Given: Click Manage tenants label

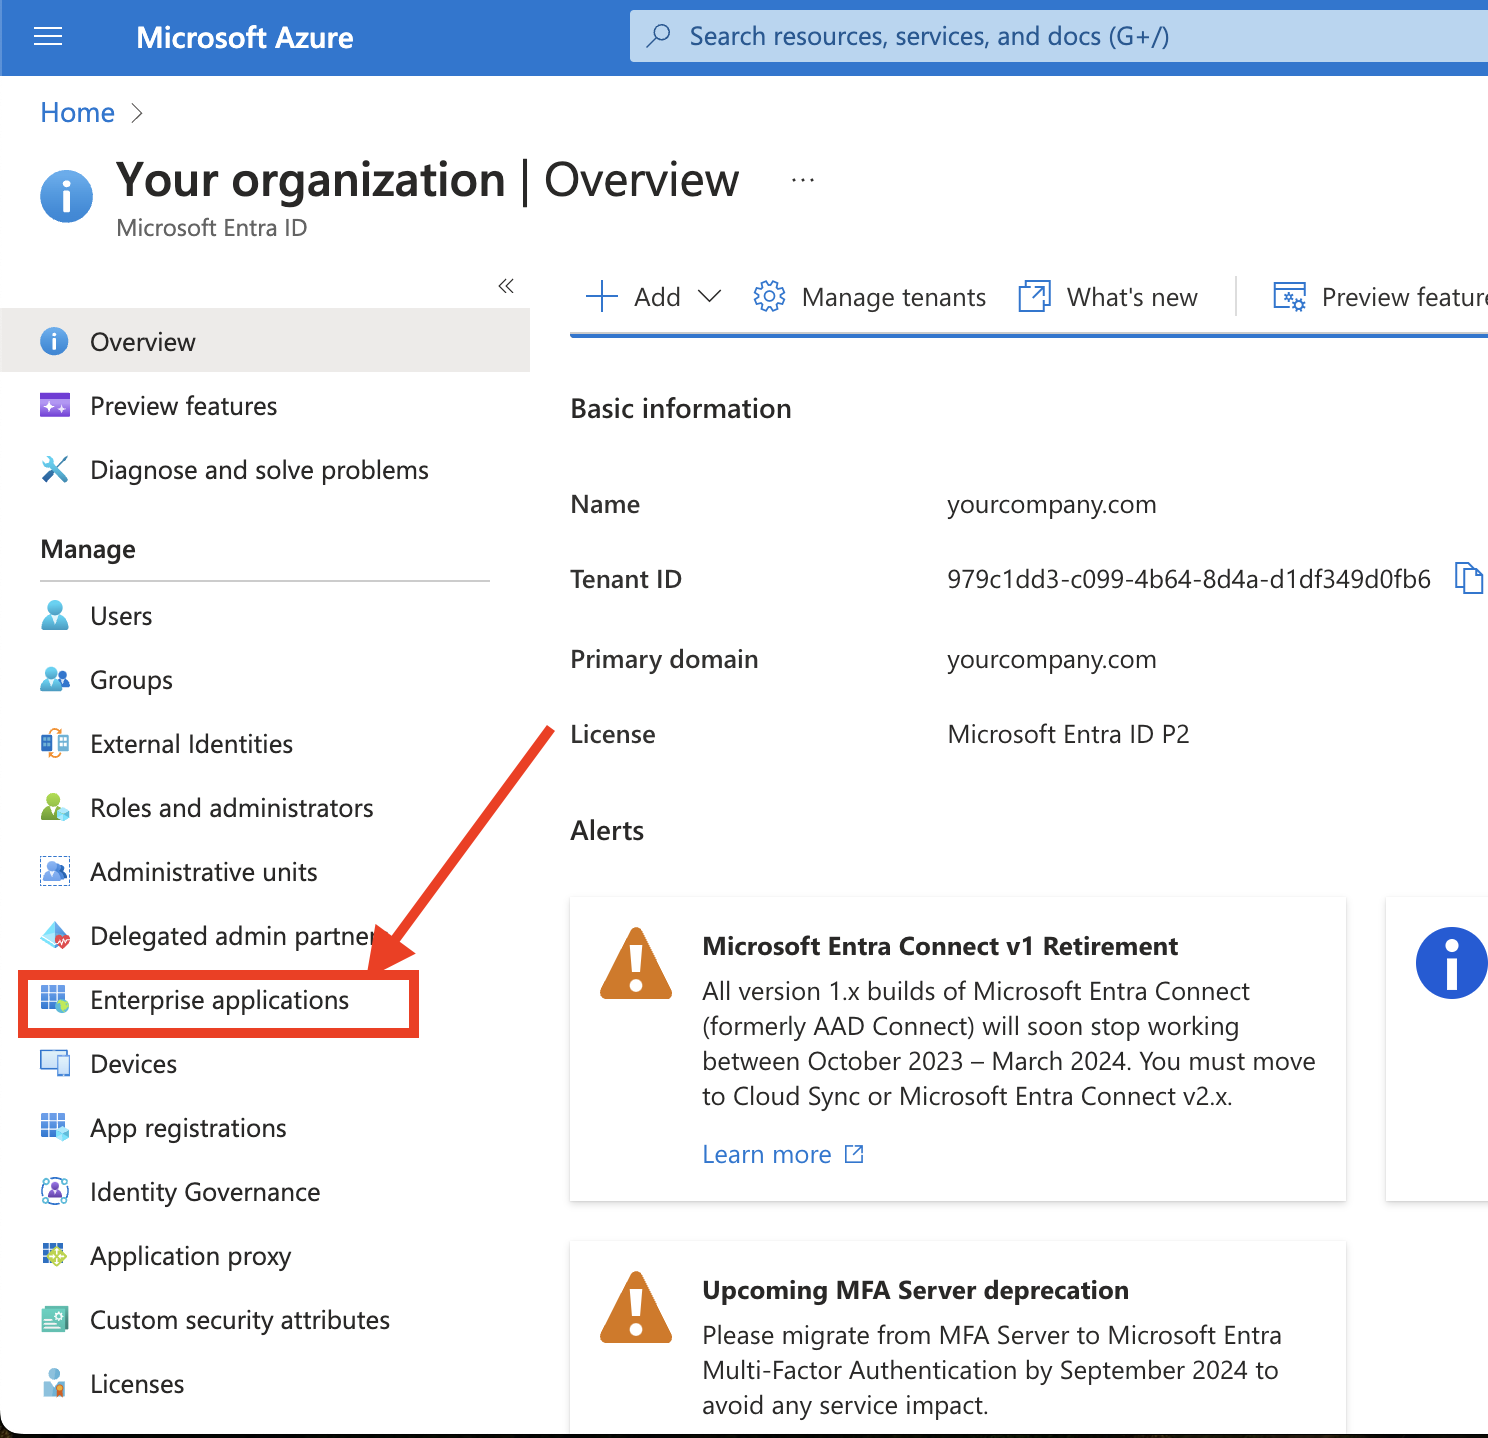Looking at the screenshot, I should pos(894,297).
